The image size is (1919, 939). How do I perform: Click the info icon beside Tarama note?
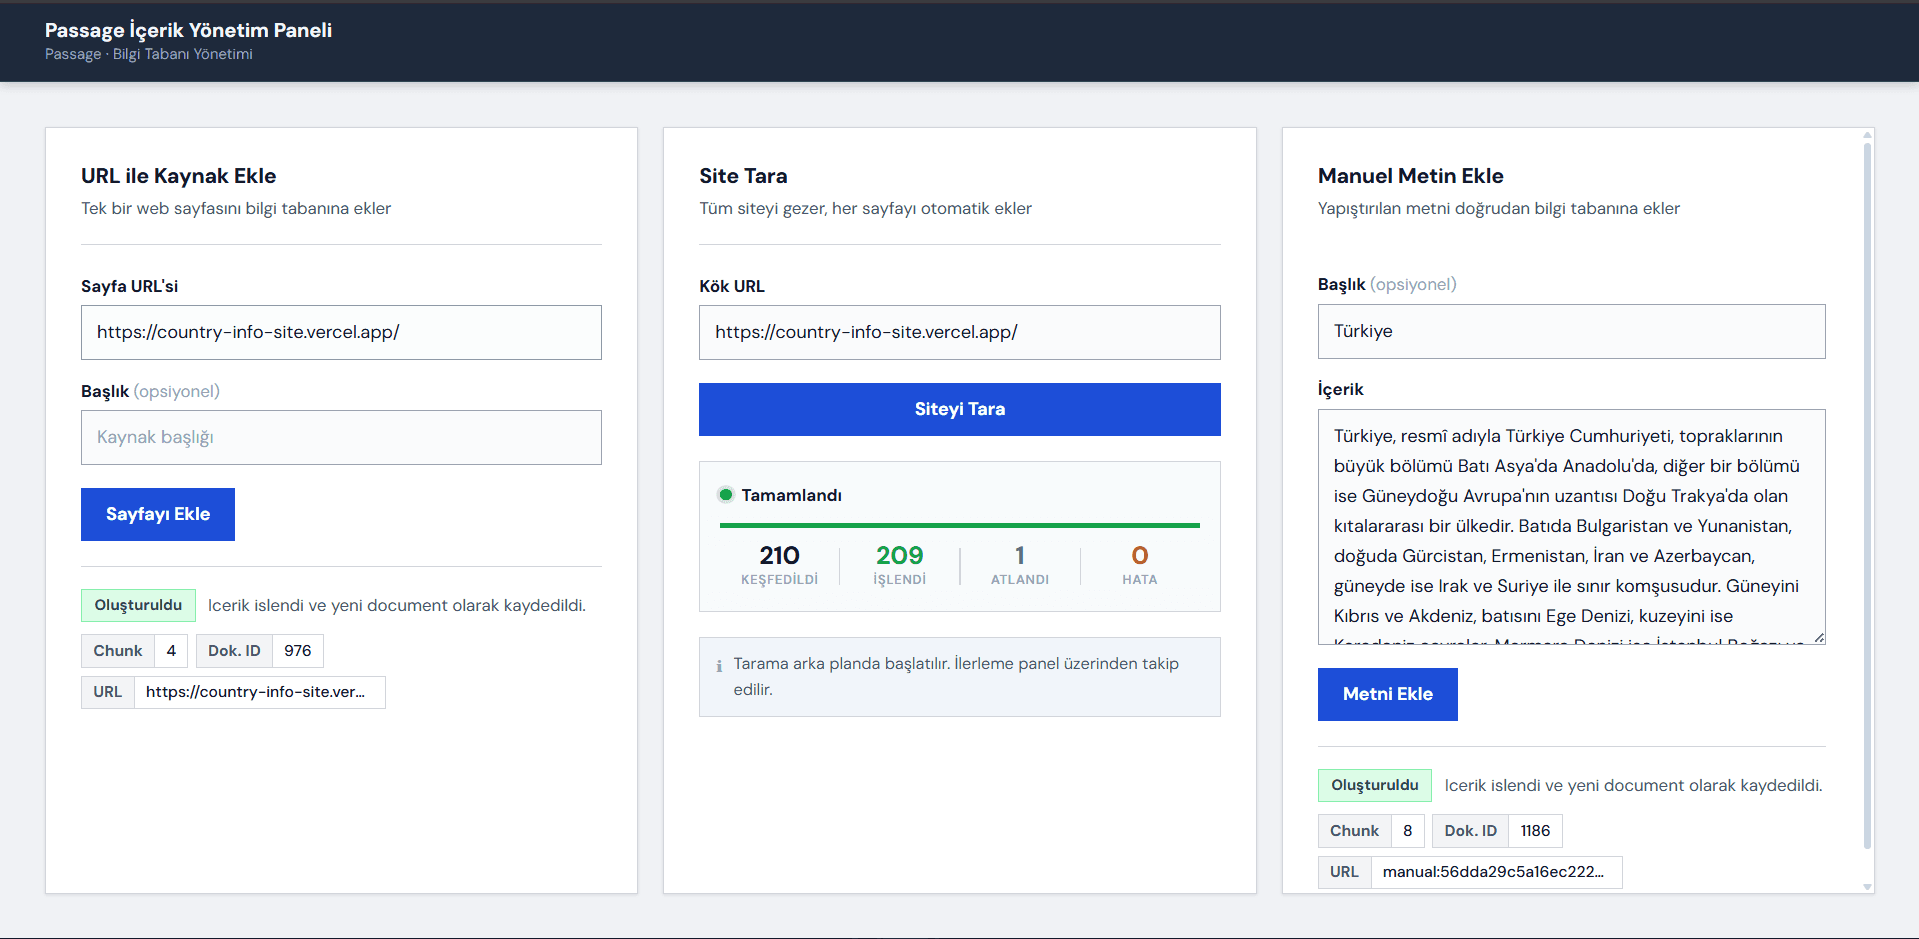pos(719,666)
